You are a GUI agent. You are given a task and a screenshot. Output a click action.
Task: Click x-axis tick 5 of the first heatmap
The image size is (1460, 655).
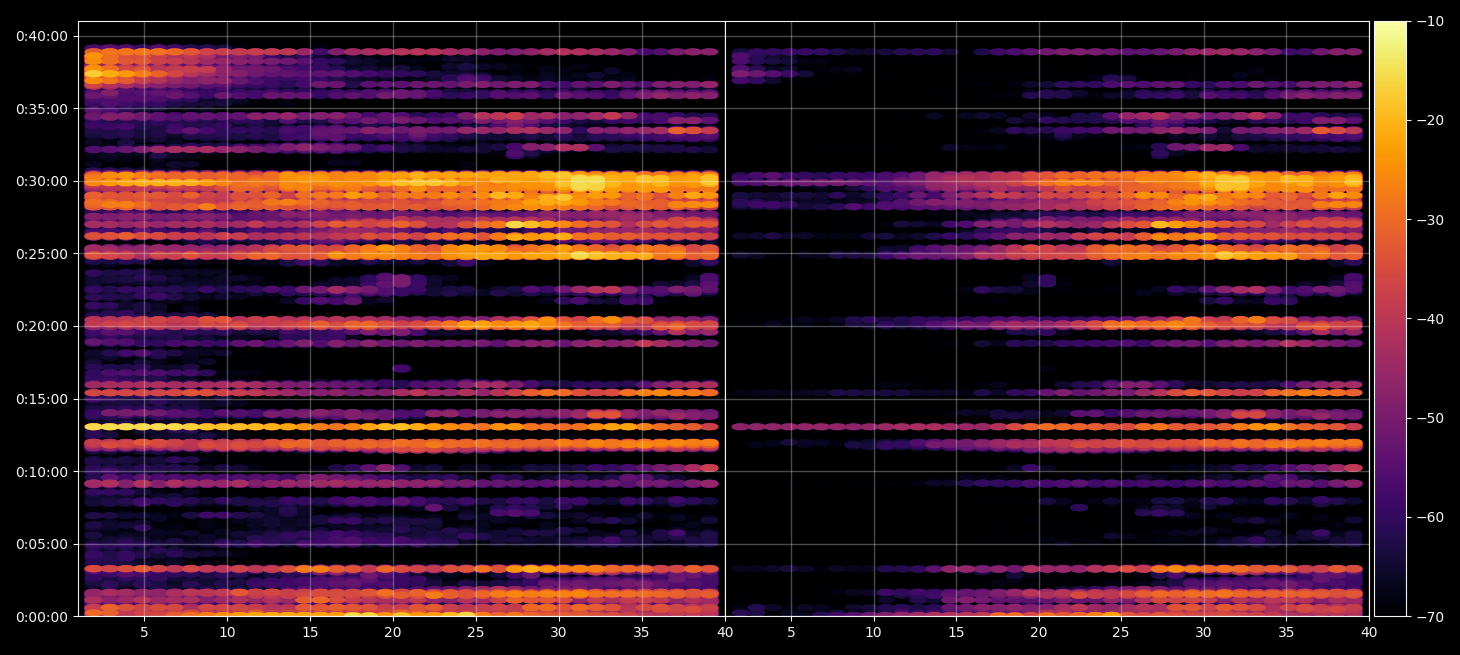[144, 632]
